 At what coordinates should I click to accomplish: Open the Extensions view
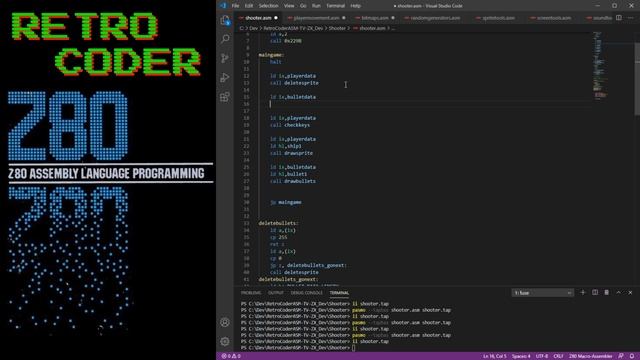tap(225, 97)
